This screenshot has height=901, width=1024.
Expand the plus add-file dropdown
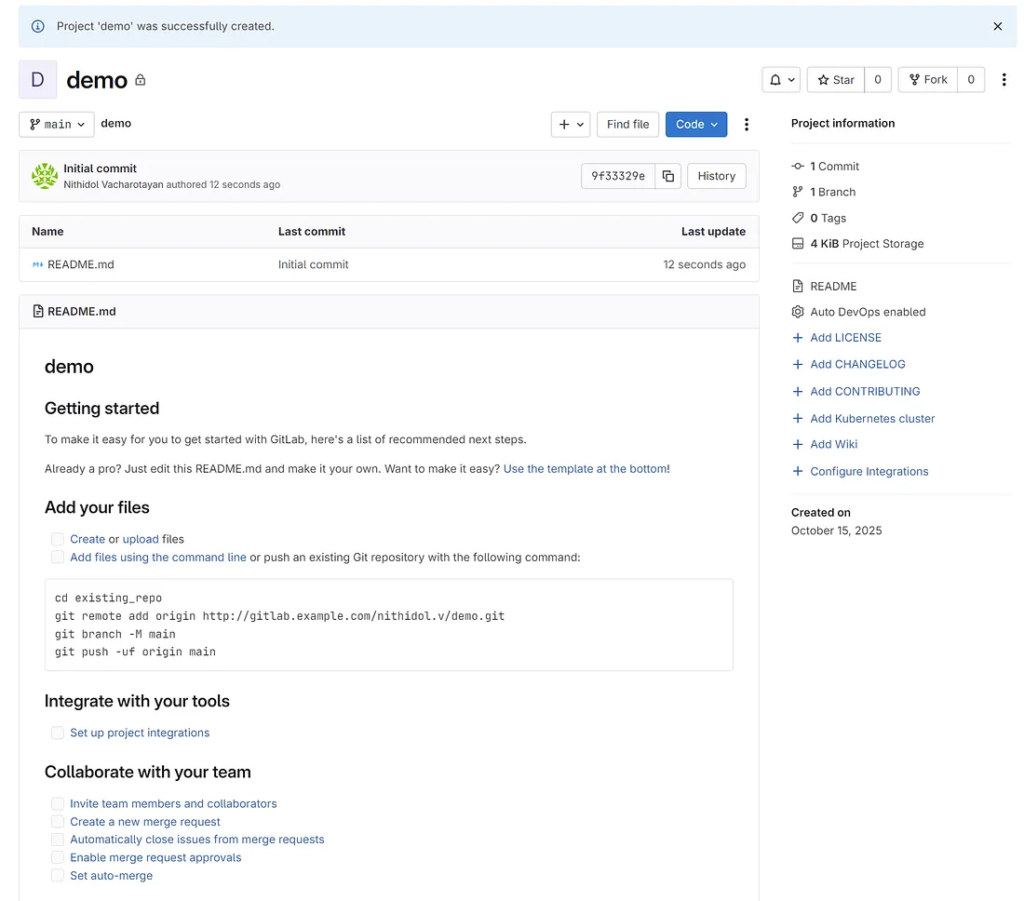tap(571, 124)
